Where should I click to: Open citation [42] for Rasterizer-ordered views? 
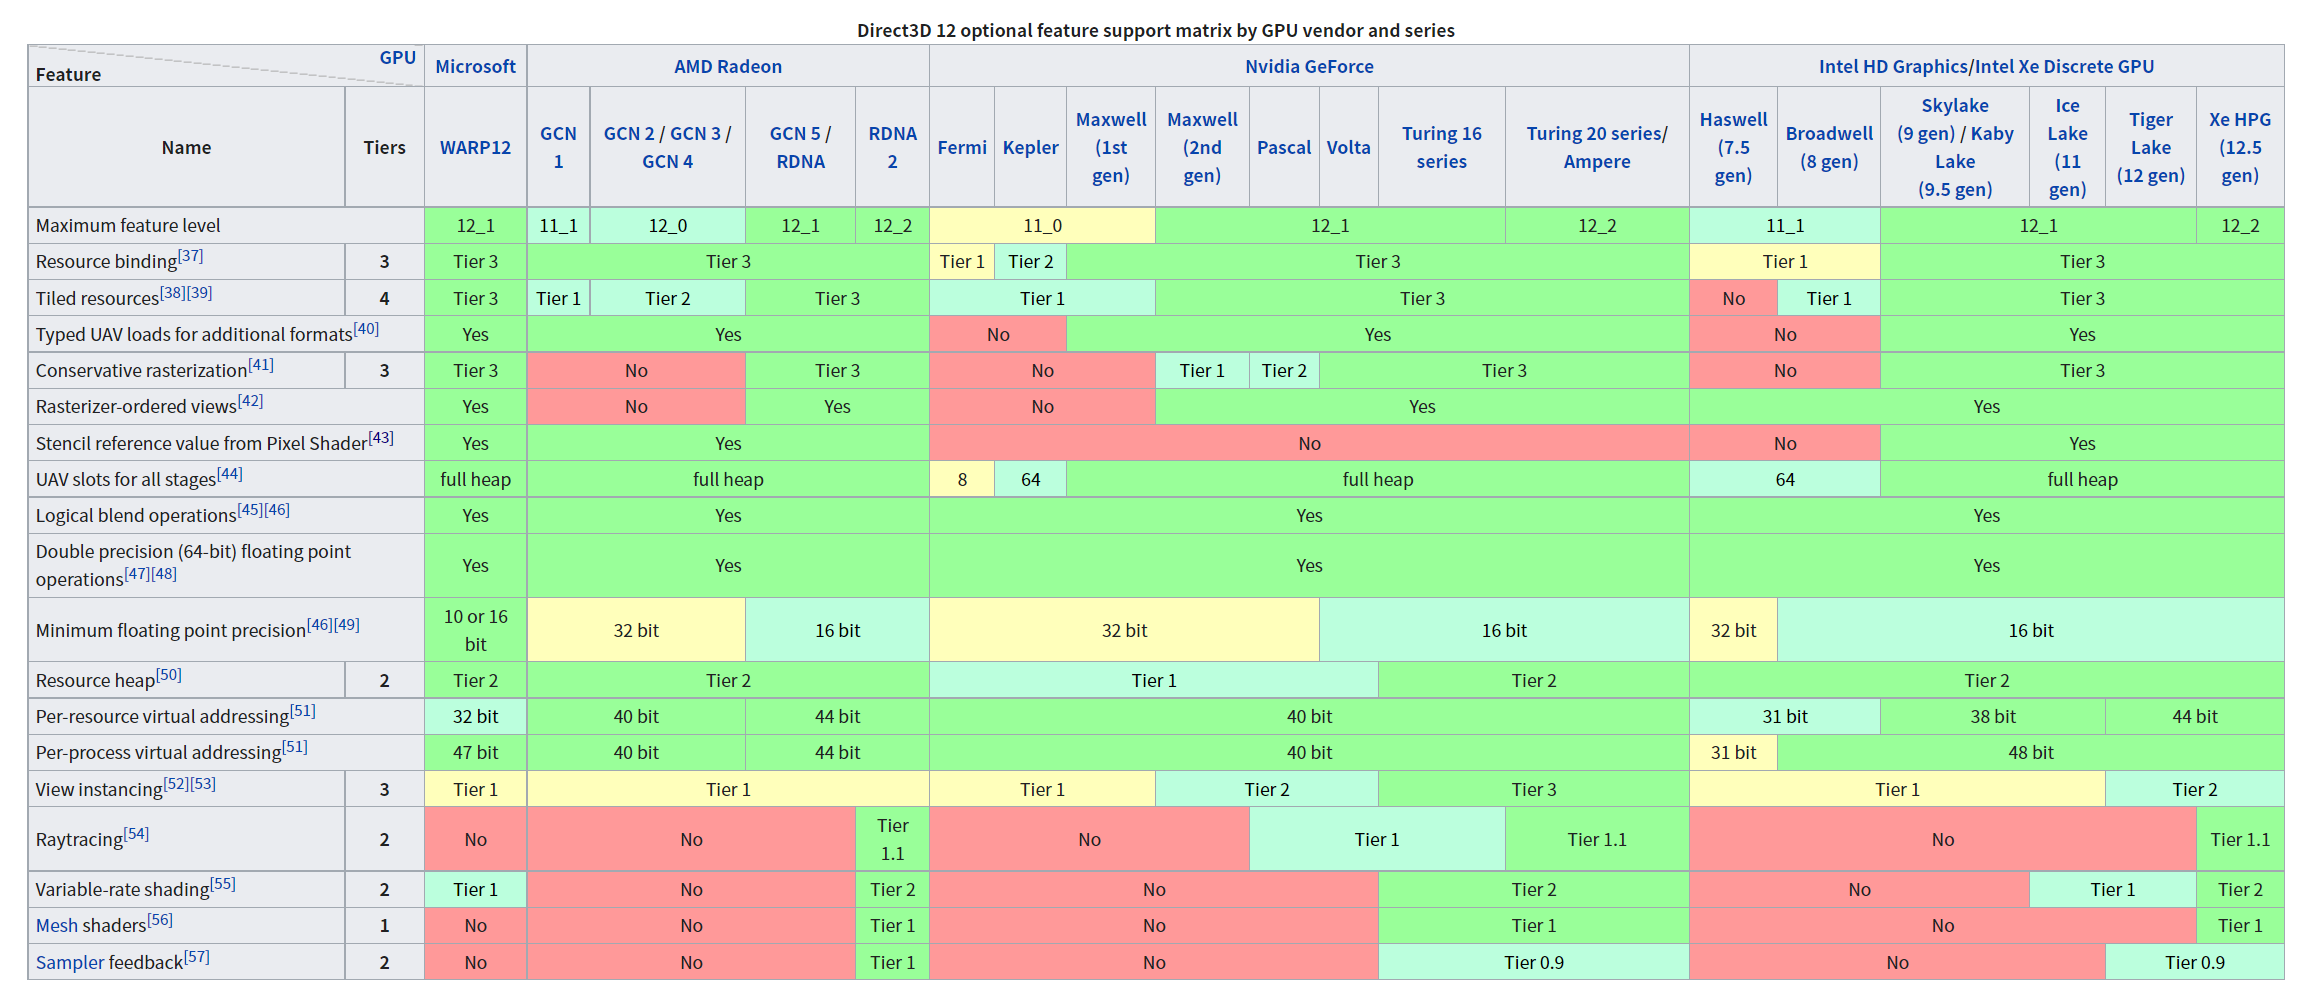tap(250, 401)
